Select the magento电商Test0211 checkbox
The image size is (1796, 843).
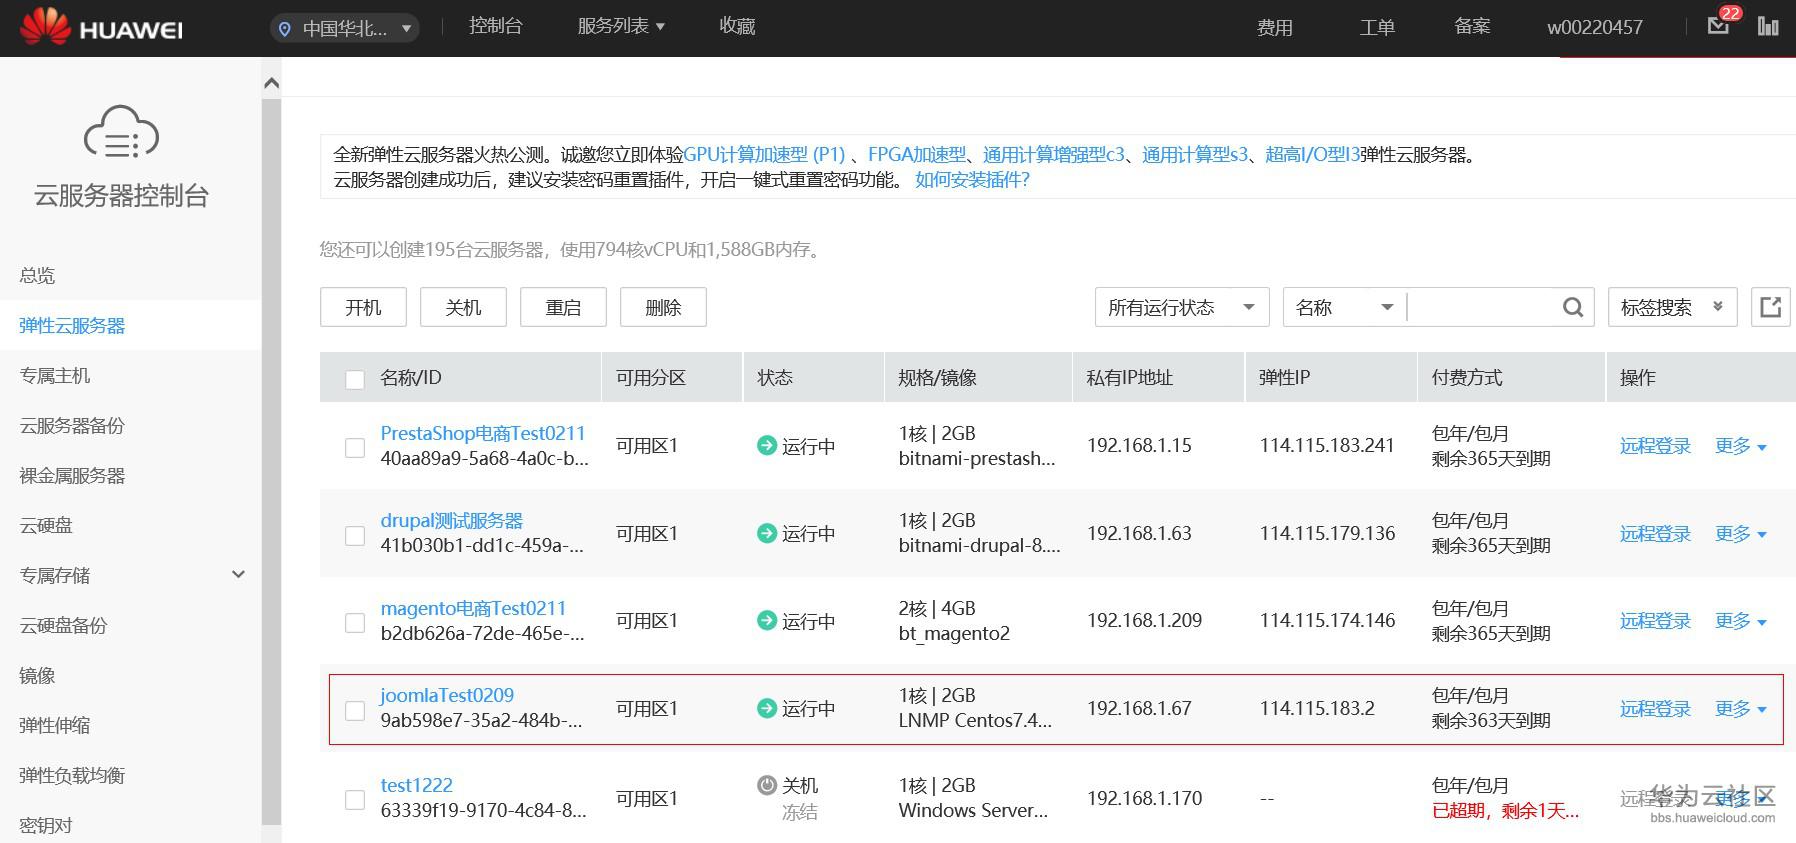[x=354, y=622]
